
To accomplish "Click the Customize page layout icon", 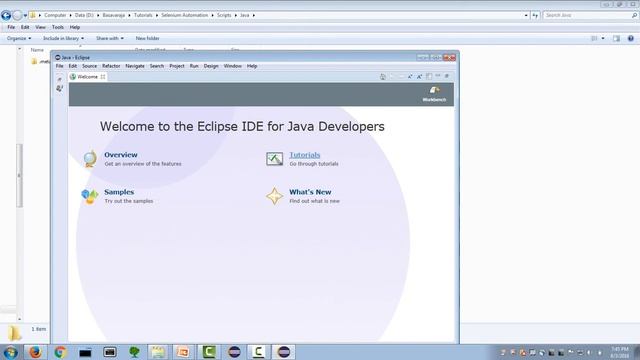I will 429,77.
